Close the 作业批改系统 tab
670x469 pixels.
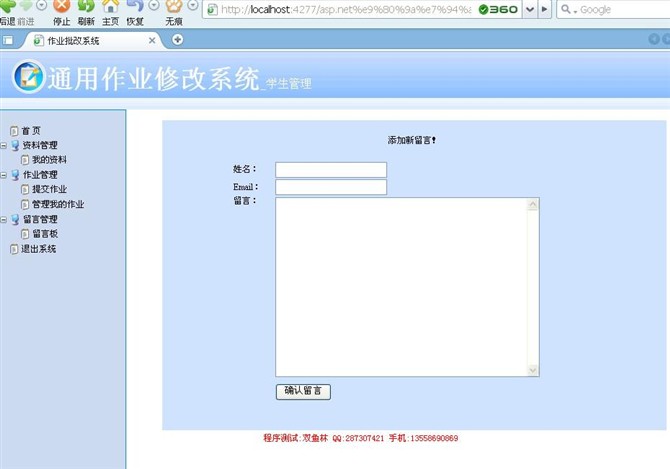152,41
